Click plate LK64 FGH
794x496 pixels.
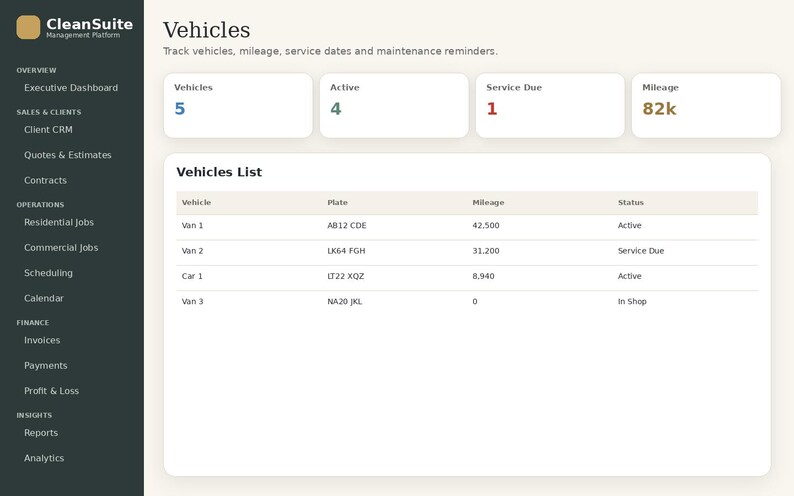coord(346,251)
